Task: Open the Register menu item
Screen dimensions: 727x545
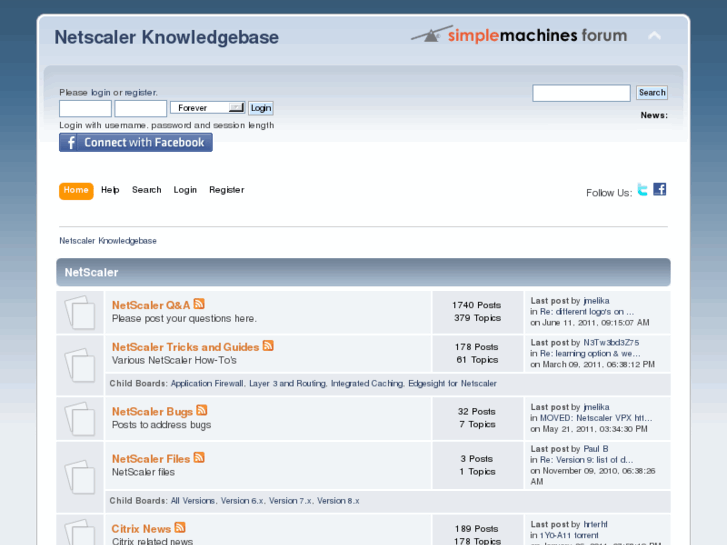Action: [x=226, y=190]
